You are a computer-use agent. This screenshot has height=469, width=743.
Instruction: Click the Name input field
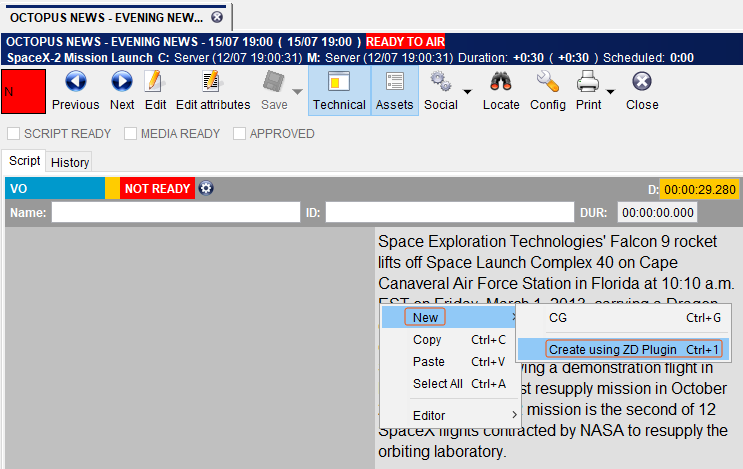[175, 212]
